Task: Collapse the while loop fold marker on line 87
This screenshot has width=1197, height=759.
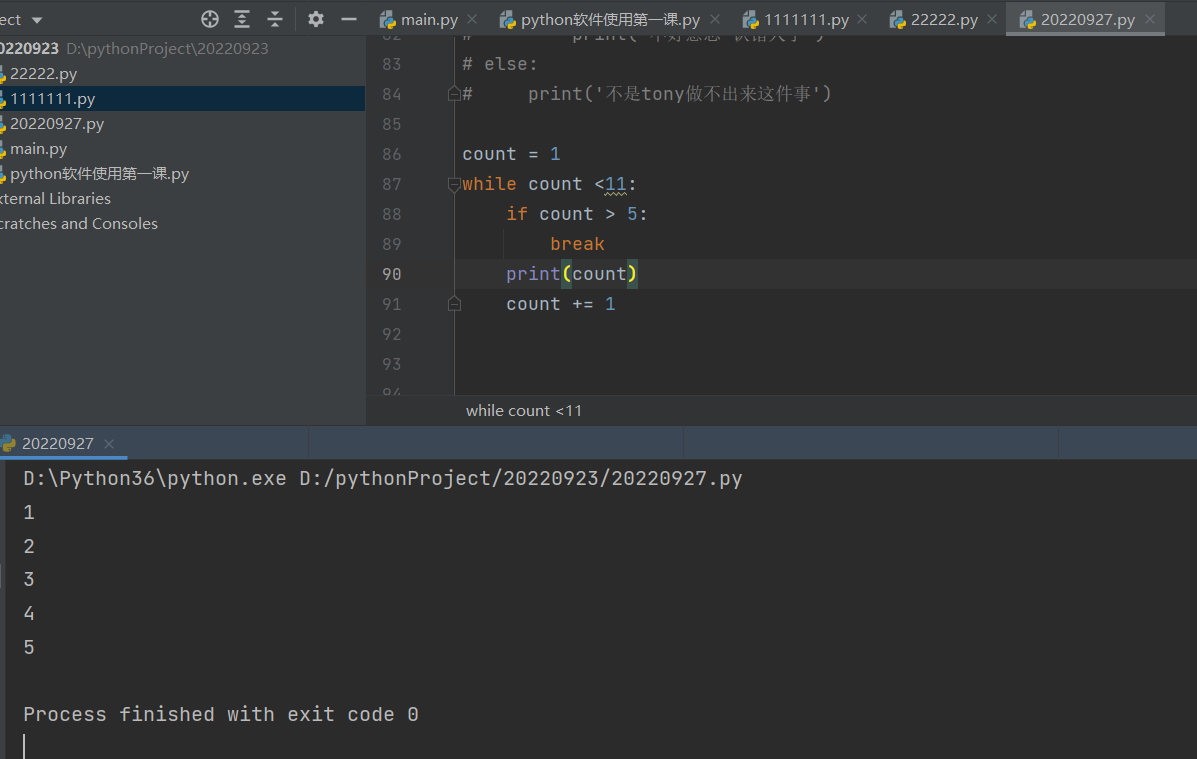Action: tap(454, 184)
